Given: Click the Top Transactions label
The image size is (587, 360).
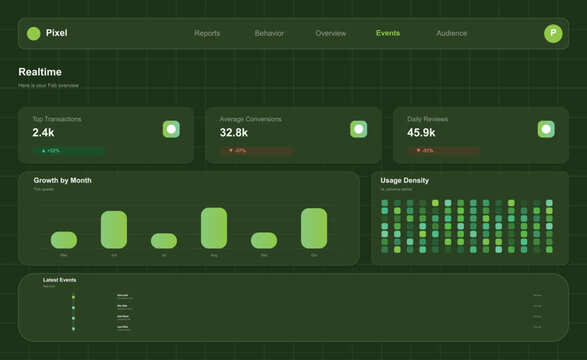Looking at the screenshot, I should (x=57, y=119).
